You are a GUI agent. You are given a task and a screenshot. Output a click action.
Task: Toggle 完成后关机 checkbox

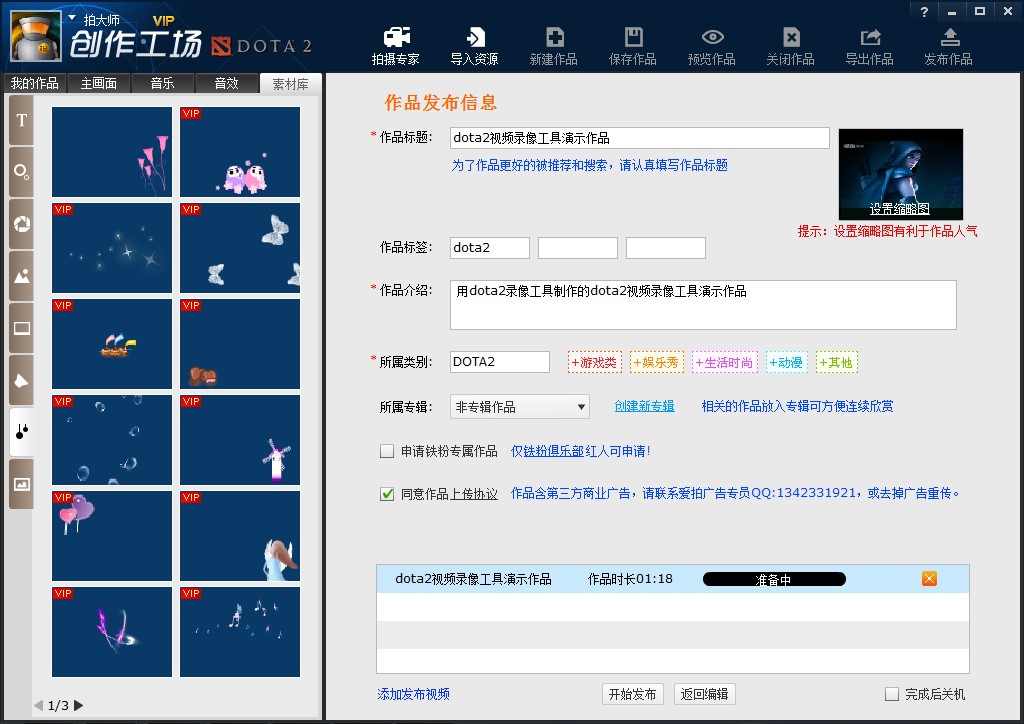pos(892,694)
